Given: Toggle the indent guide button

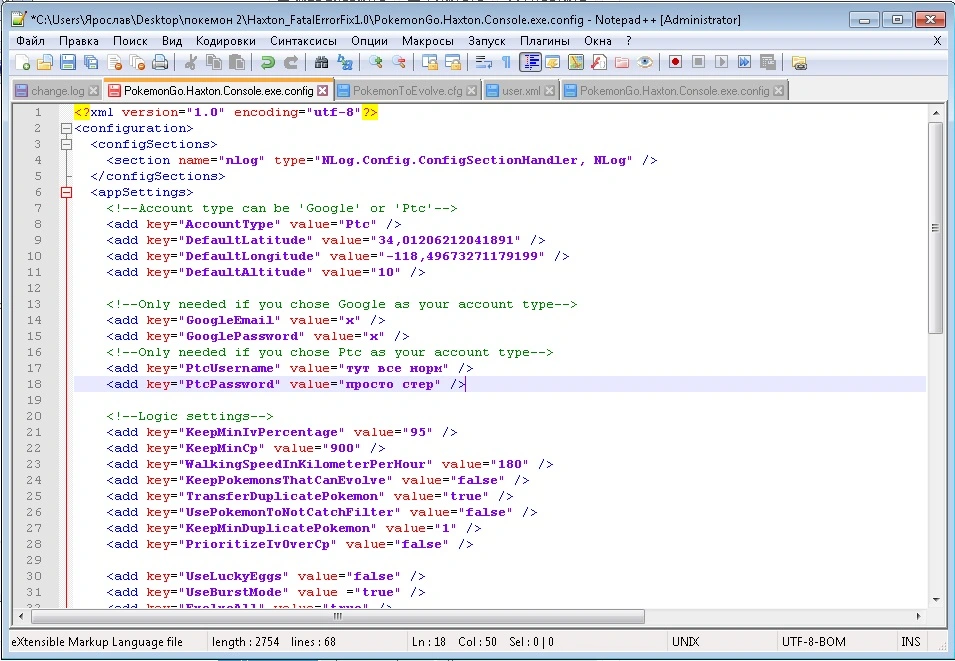Looking at the screenshot, I should point(530,62).
